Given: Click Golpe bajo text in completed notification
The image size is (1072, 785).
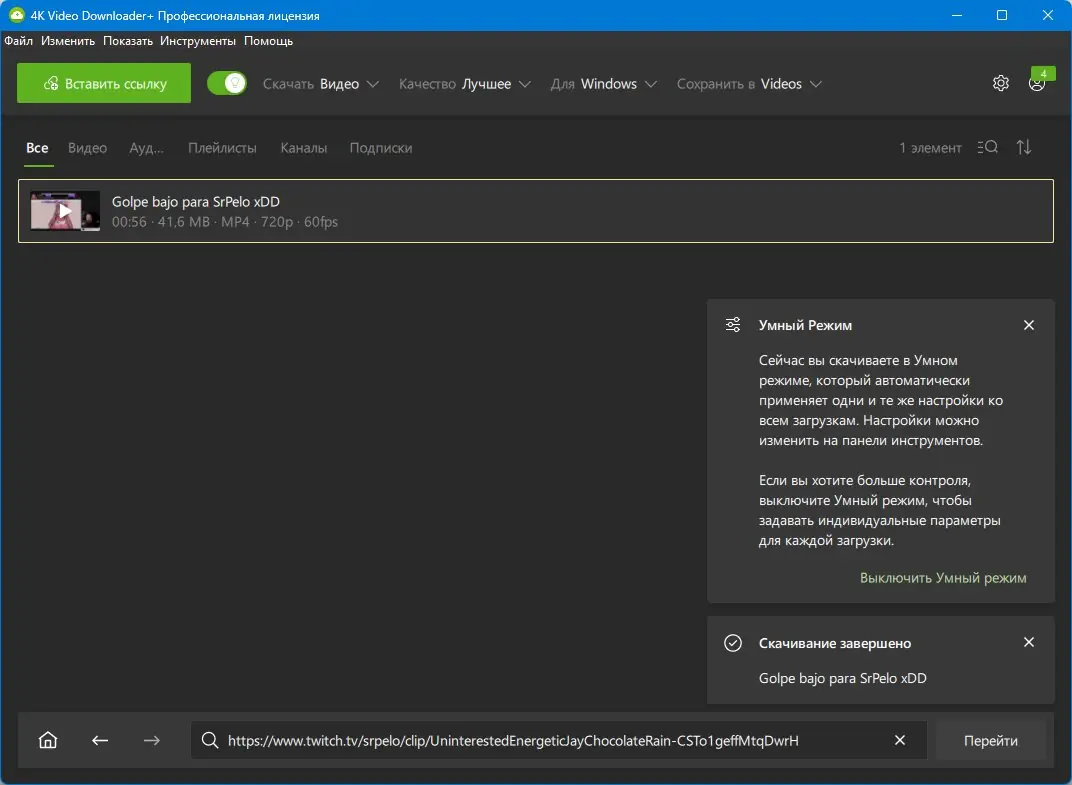Looking at the screenshot, I should pos(842,678).
